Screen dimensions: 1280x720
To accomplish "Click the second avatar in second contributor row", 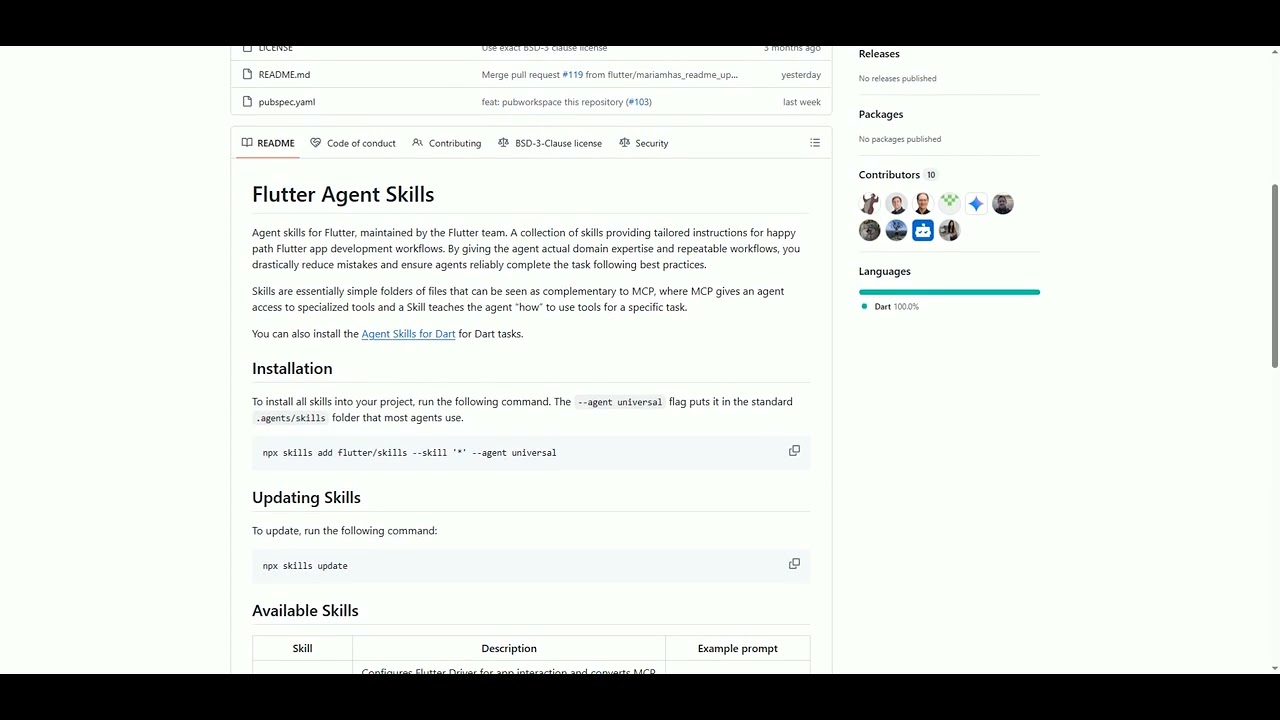I will [x=896, y=231].
